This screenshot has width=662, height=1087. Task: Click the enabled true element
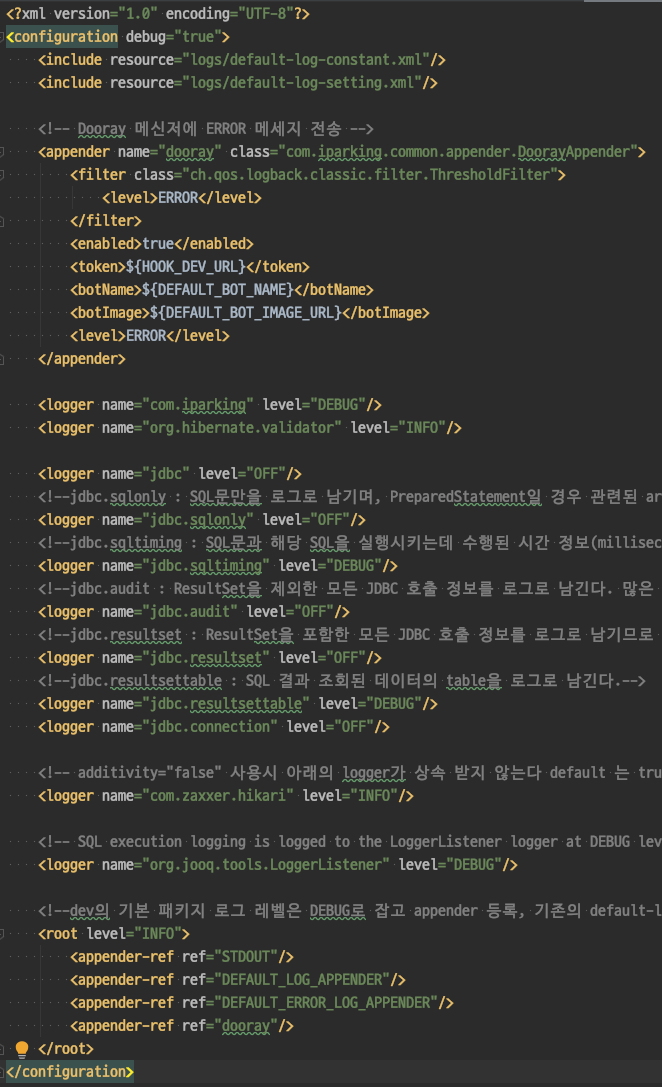click(162, 243)
